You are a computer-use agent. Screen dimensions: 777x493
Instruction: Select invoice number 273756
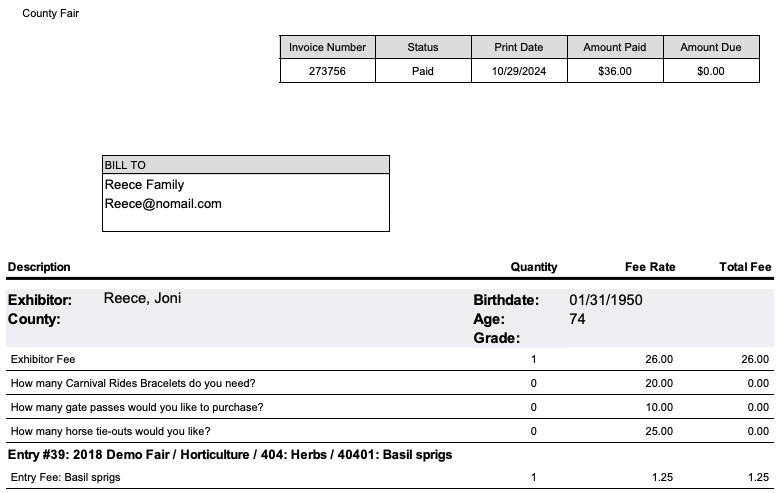(x=327, y=72)
